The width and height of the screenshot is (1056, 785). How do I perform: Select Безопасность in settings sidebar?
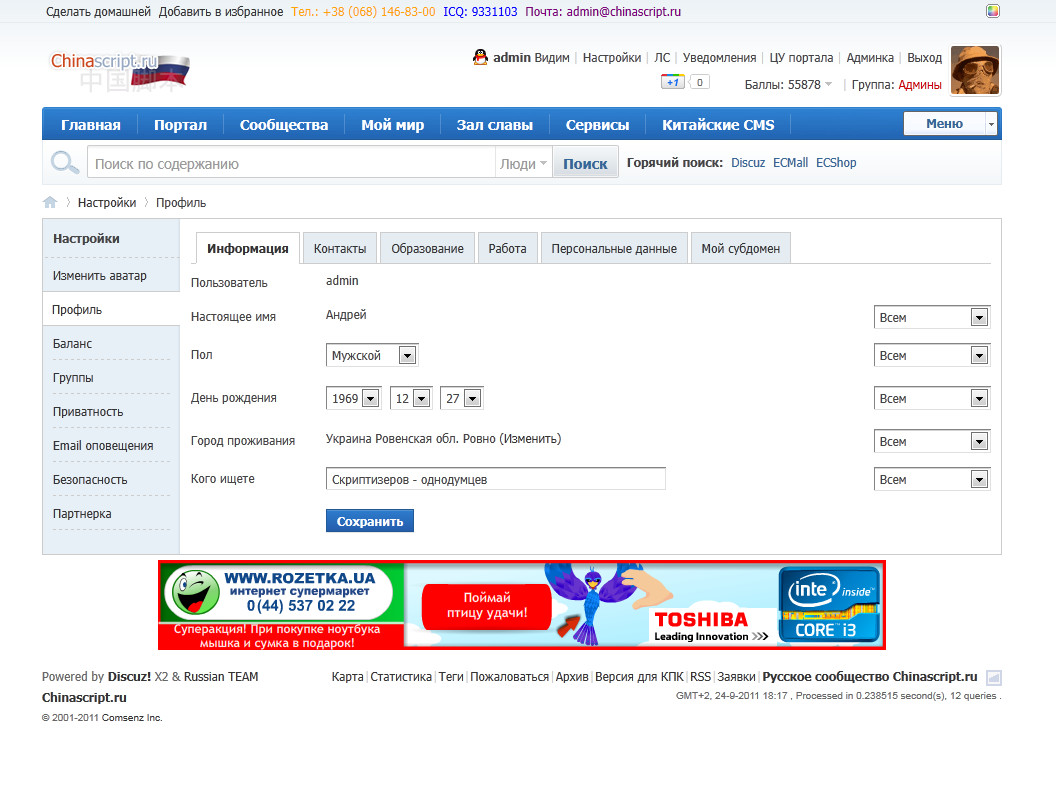click(90, 479)
